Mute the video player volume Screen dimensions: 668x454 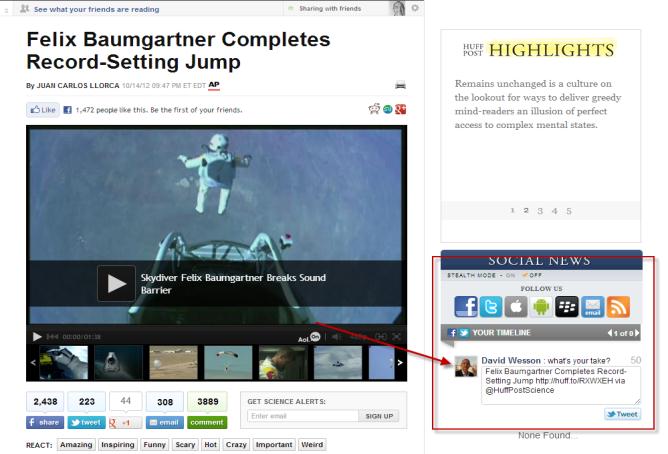(336, 337)
